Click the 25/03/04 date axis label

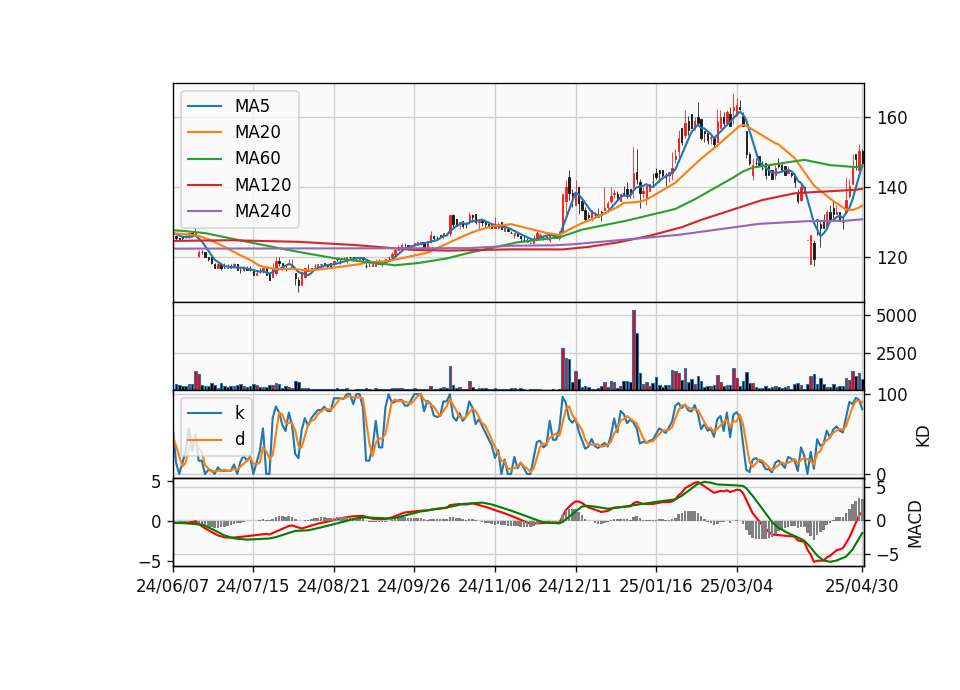[737, 587]
